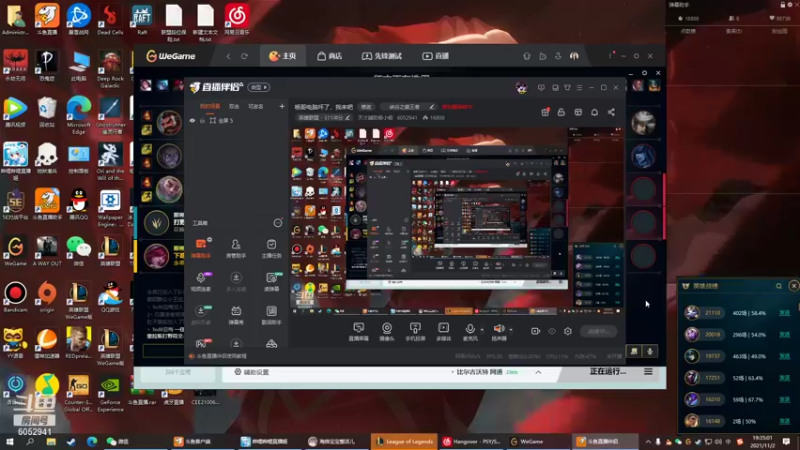Refresh the WeGame page
The height and width of the screenshot is (450, 800).
pos(244,56)
